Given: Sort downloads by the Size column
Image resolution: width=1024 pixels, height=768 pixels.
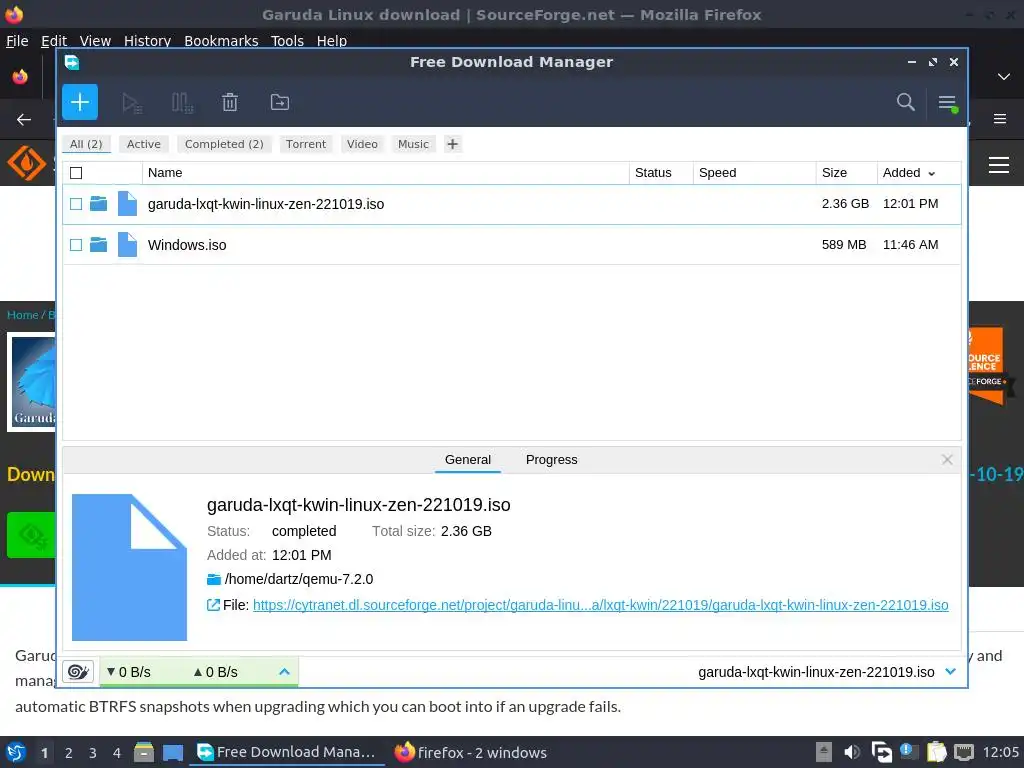Looking at the screenshot, I should [x=846, y=173].
